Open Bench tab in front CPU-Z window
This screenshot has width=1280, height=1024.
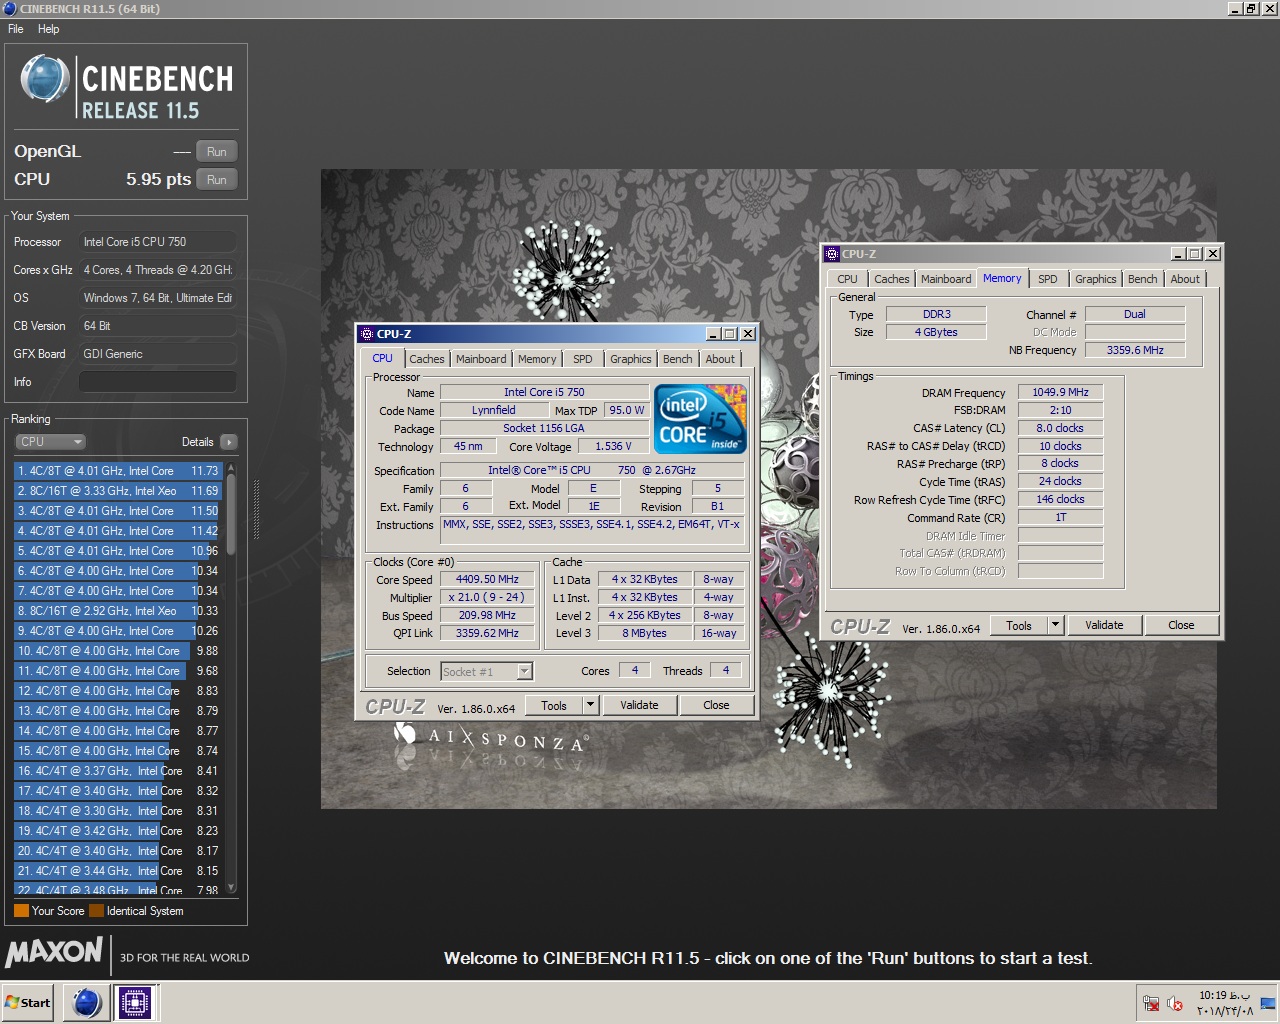pos(678,359)
